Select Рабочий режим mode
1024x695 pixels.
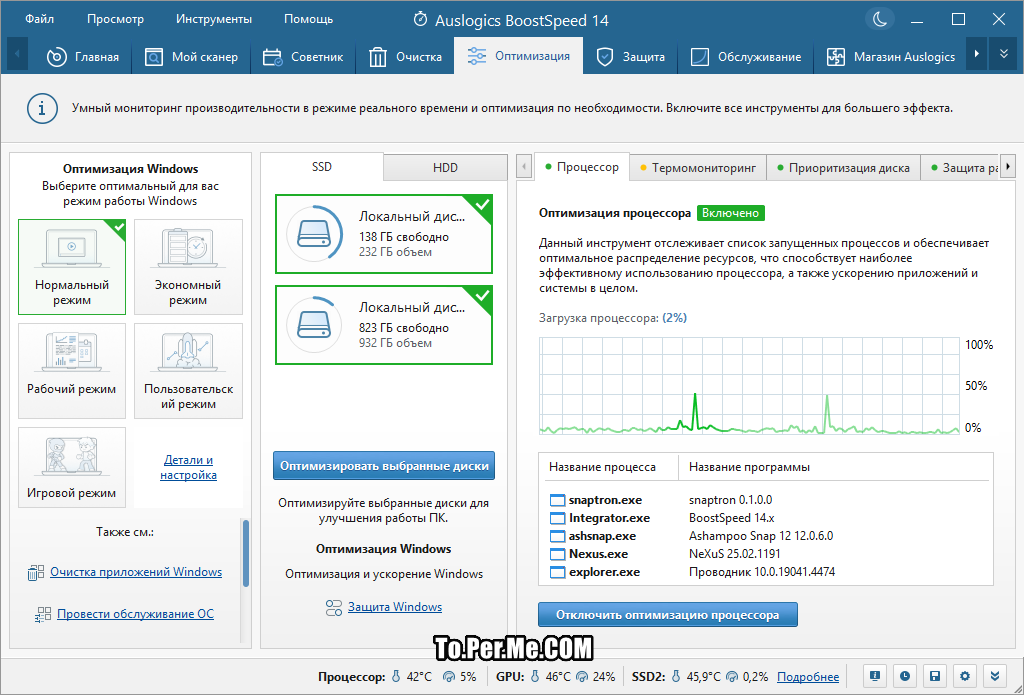coord(72,370)
